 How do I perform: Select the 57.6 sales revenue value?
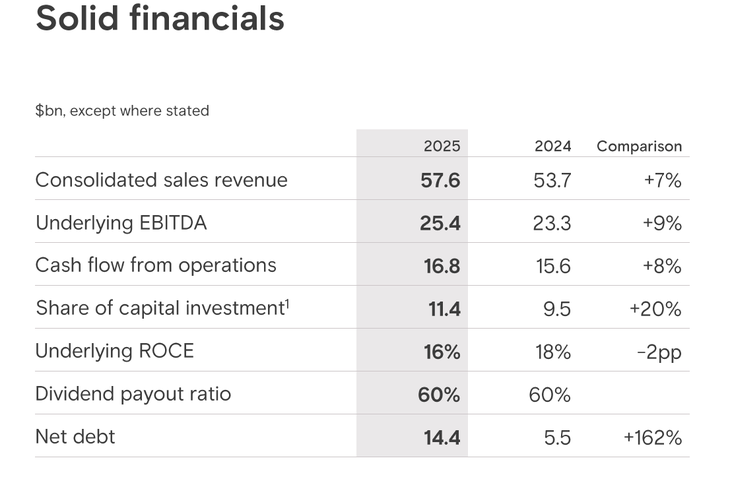tap(440, 181)
